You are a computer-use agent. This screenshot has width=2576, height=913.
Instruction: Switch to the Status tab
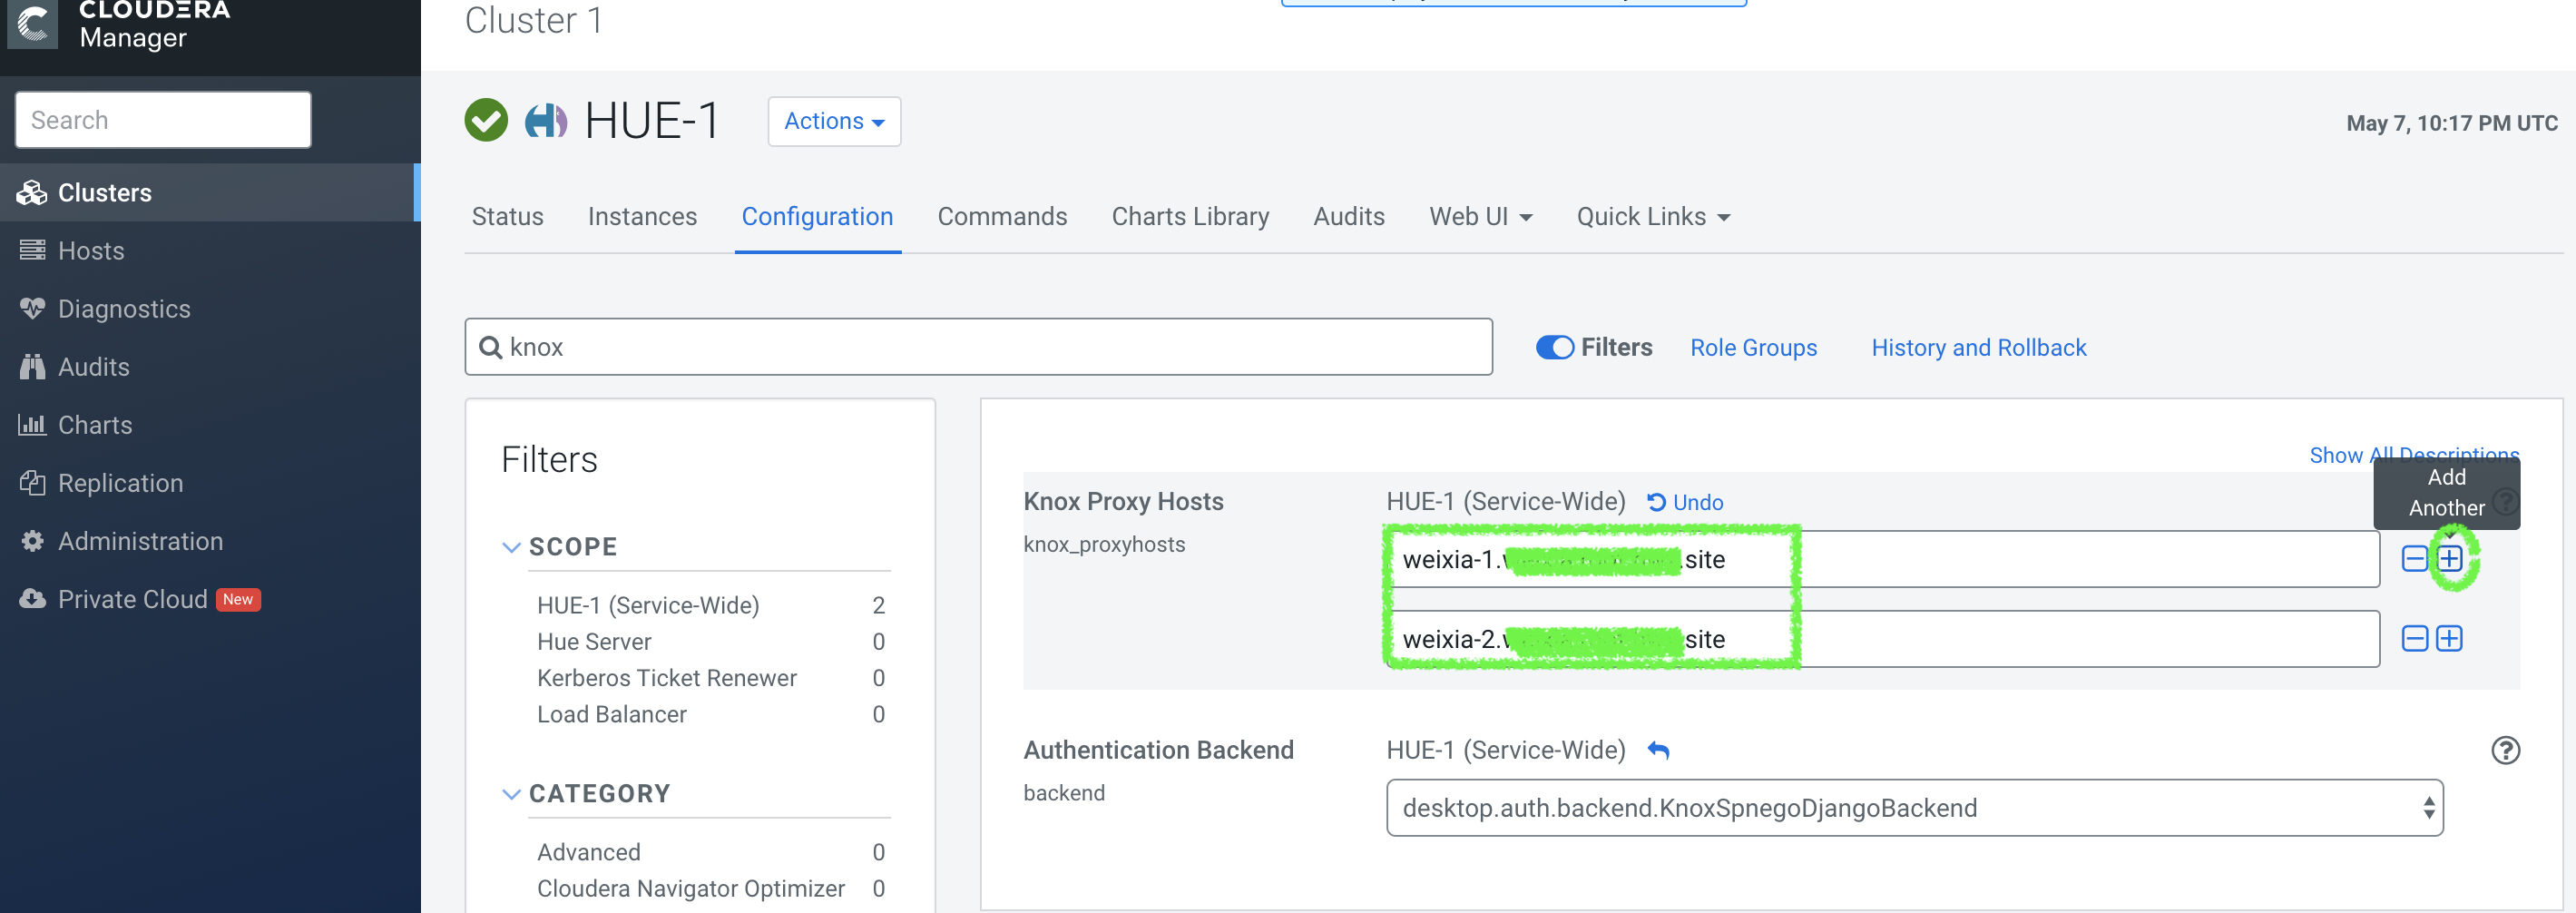click(x=508, y=217)
